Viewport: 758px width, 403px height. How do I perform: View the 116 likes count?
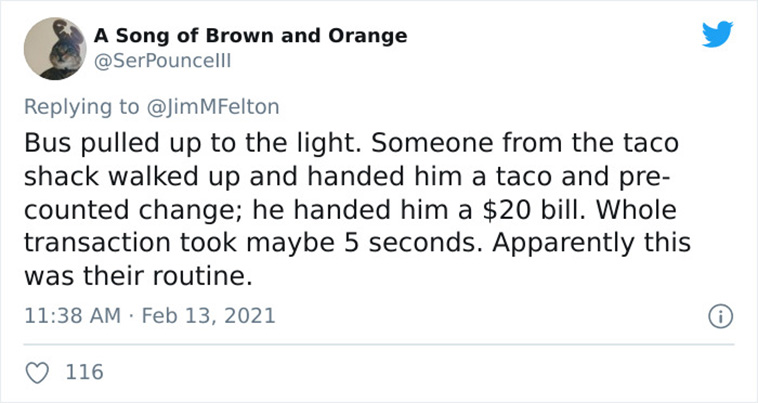pos(85,372)
